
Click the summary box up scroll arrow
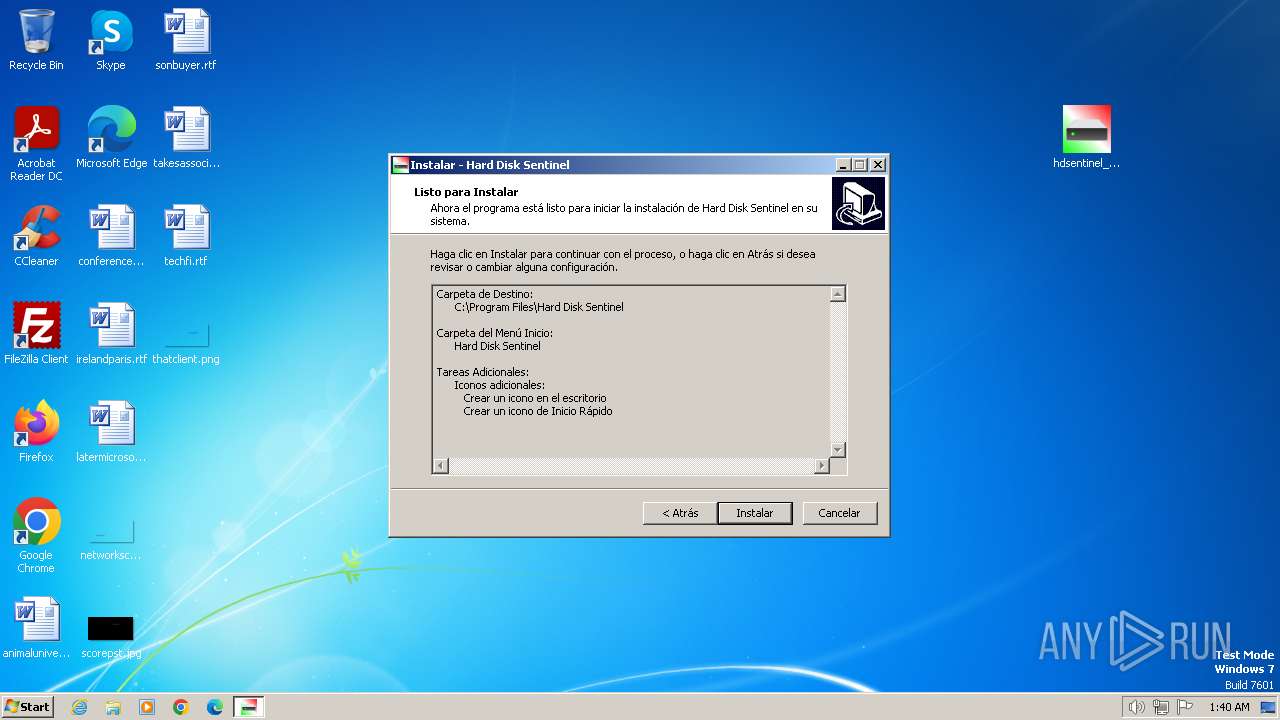click(x=838, y=293)
